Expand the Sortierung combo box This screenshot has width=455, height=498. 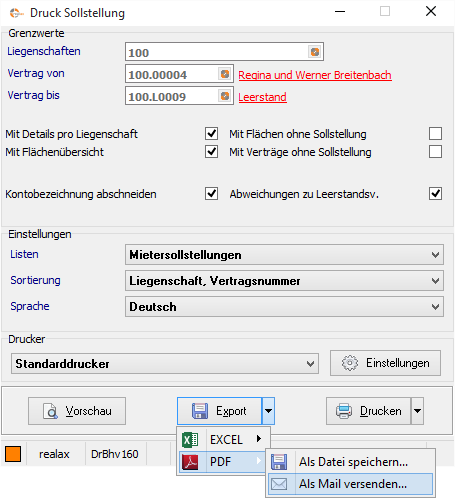284,281
